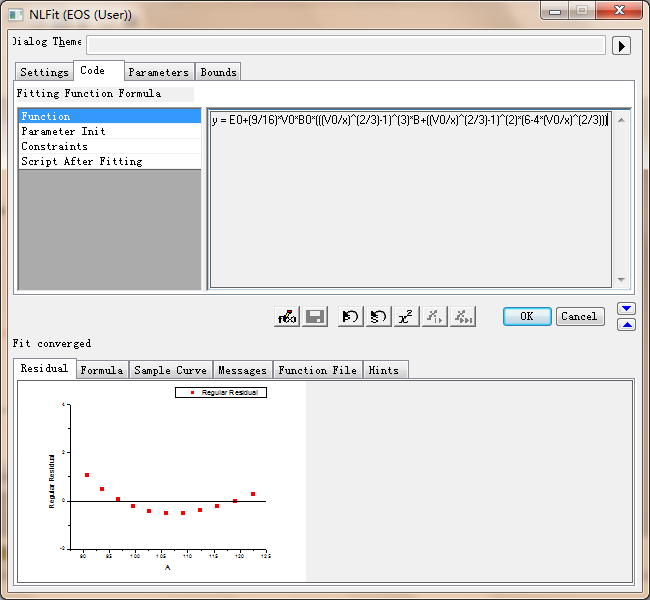The width and height of the screenshot is (650, 600).
Task: Click the initialize parameters icon
Action: 351,317
